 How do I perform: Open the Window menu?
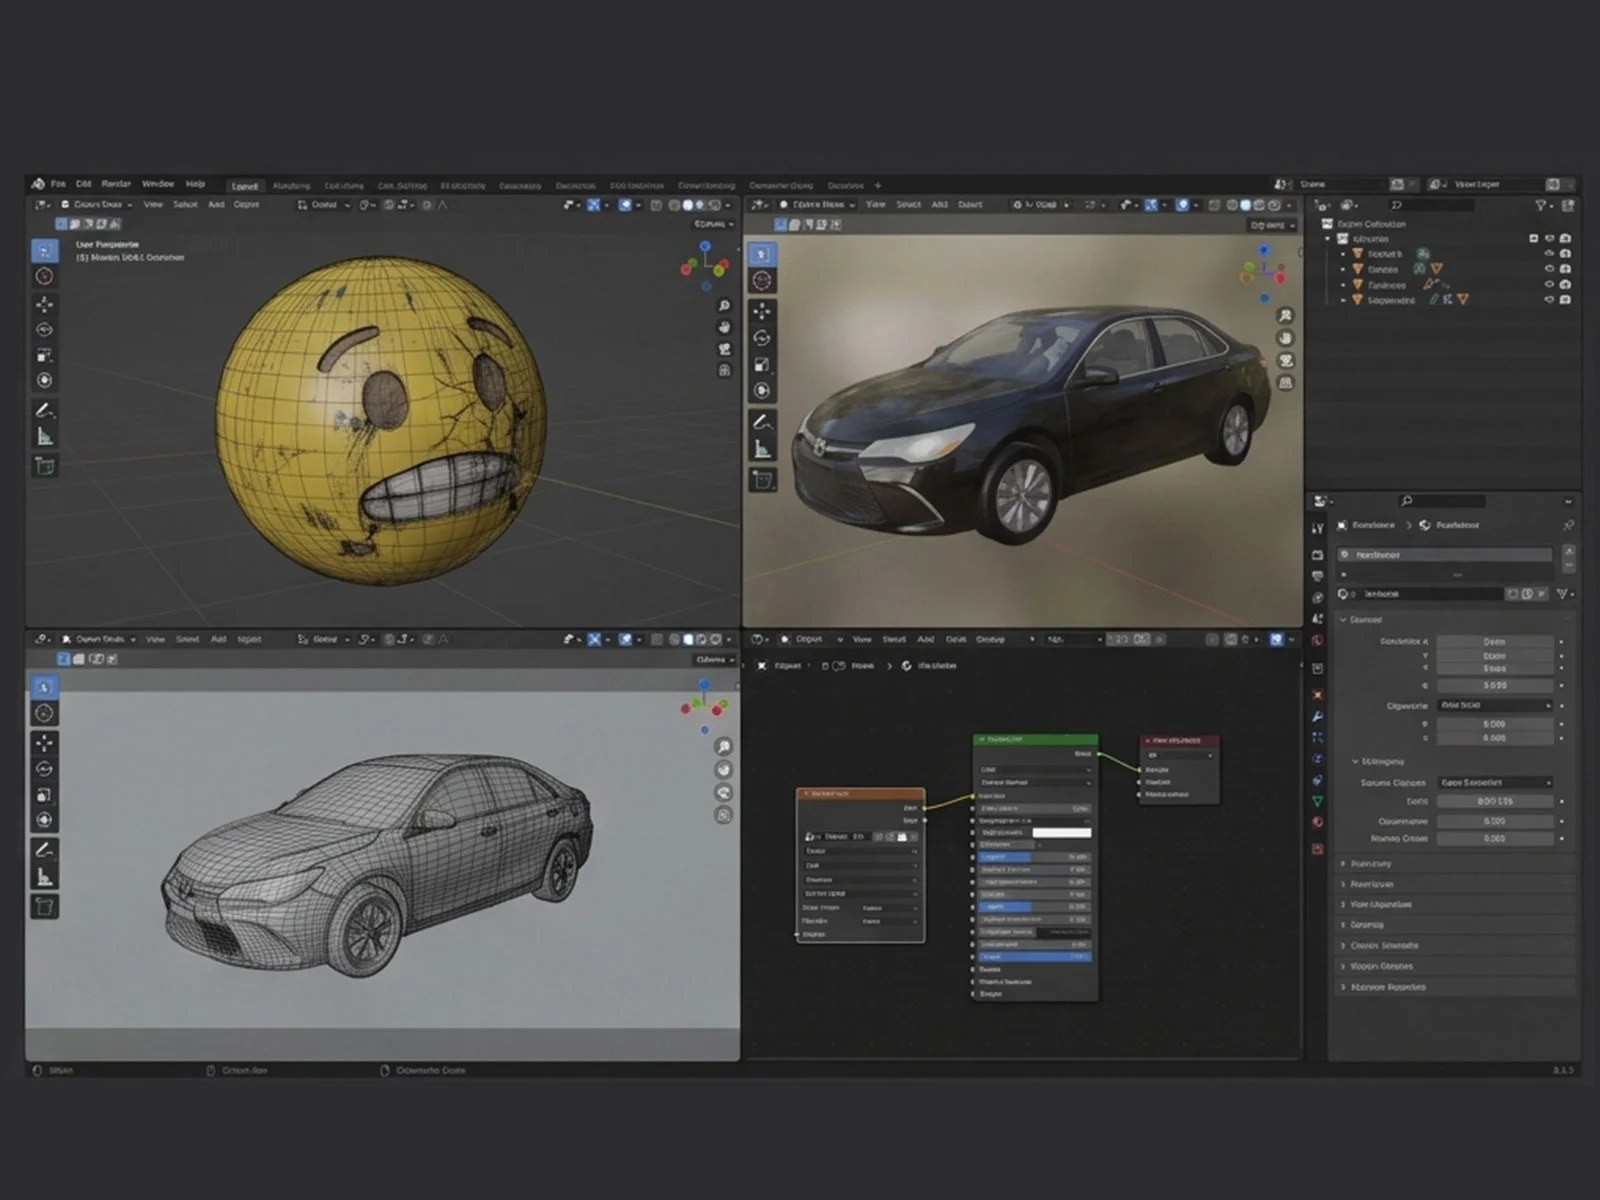click(158, 184)
